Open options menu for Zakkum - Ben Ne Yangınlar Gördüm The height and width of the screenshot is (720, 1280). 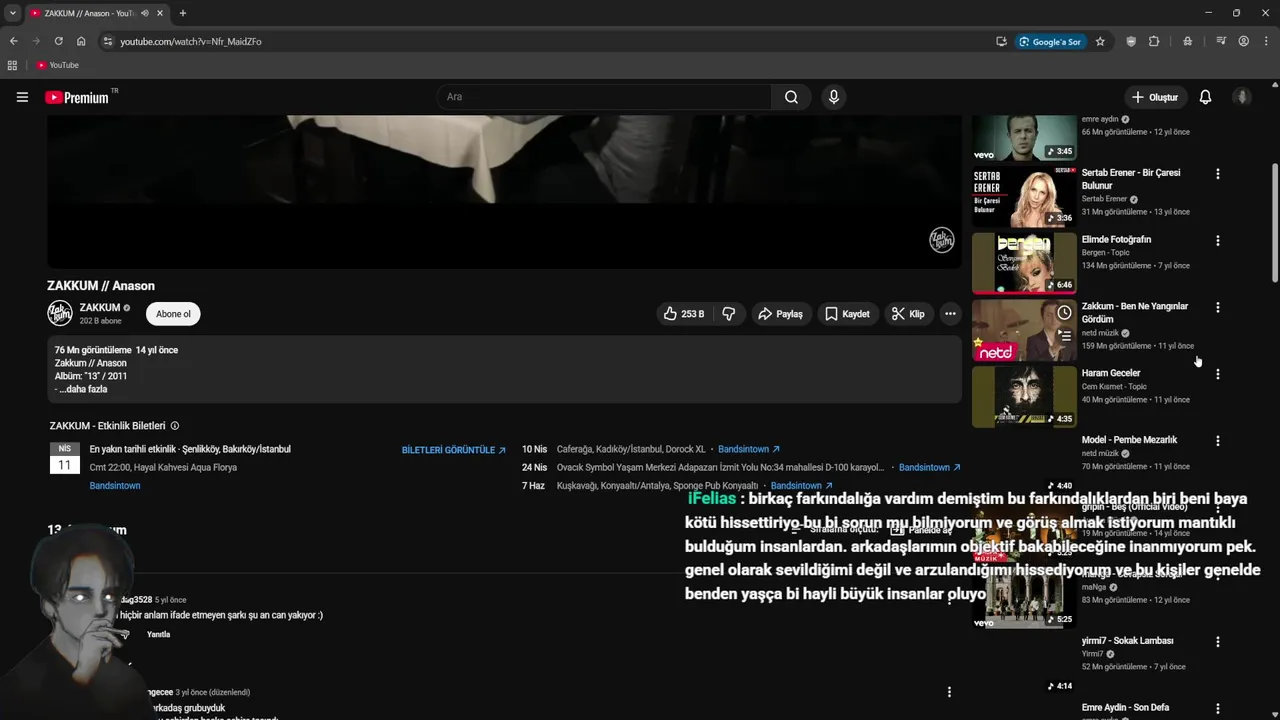1217,308
